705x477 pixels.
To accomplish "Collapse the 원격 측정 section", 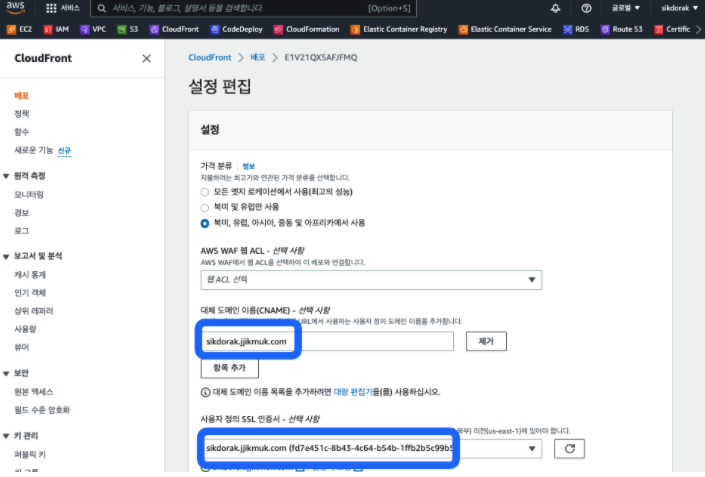I will pos(6,176).
